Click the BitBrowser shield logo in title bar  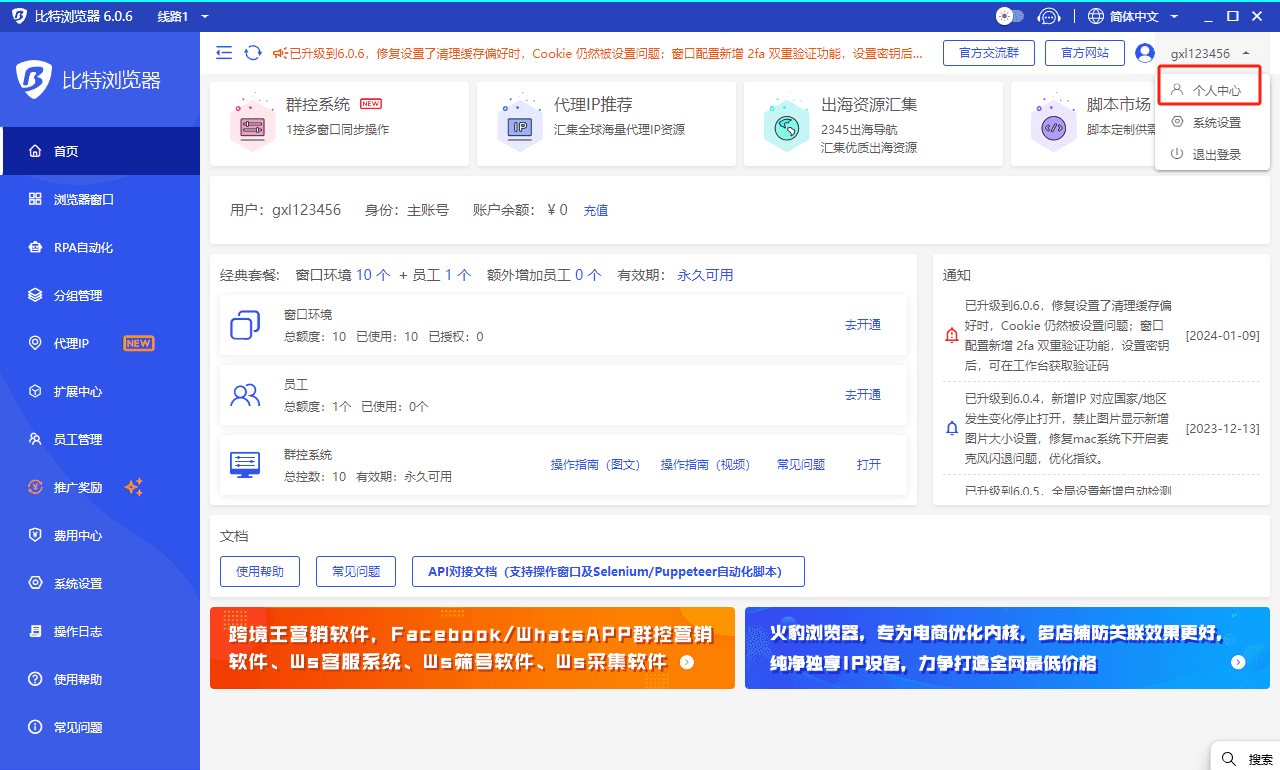coord(19,17)
